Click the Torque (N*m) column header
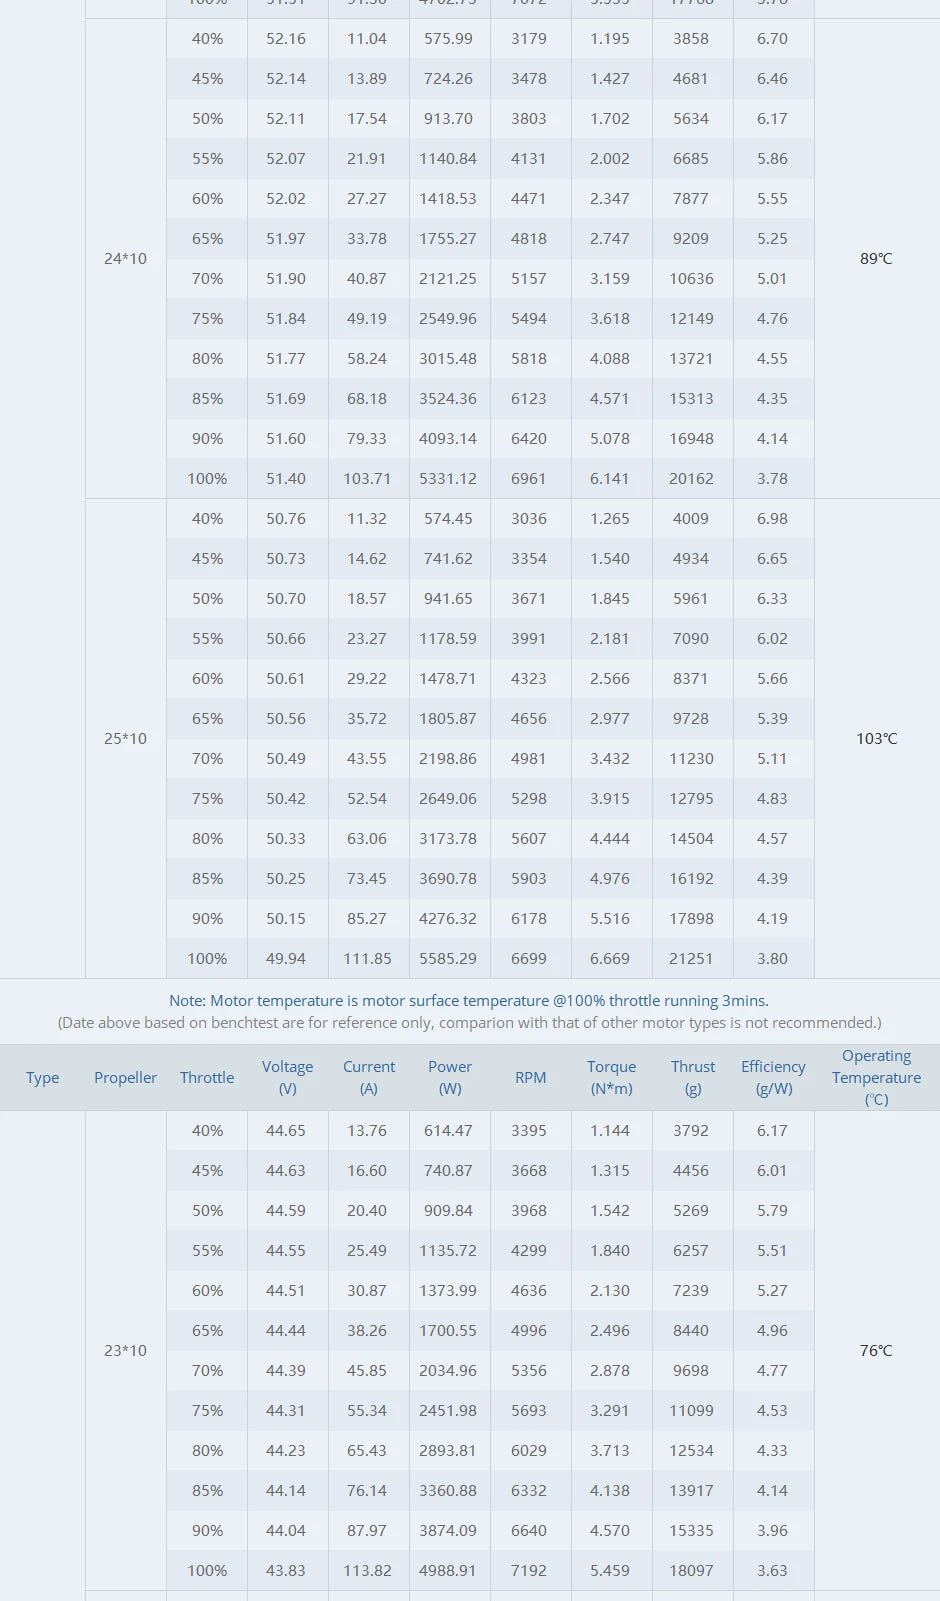The image size is (940, 1601). [611, 1077]
